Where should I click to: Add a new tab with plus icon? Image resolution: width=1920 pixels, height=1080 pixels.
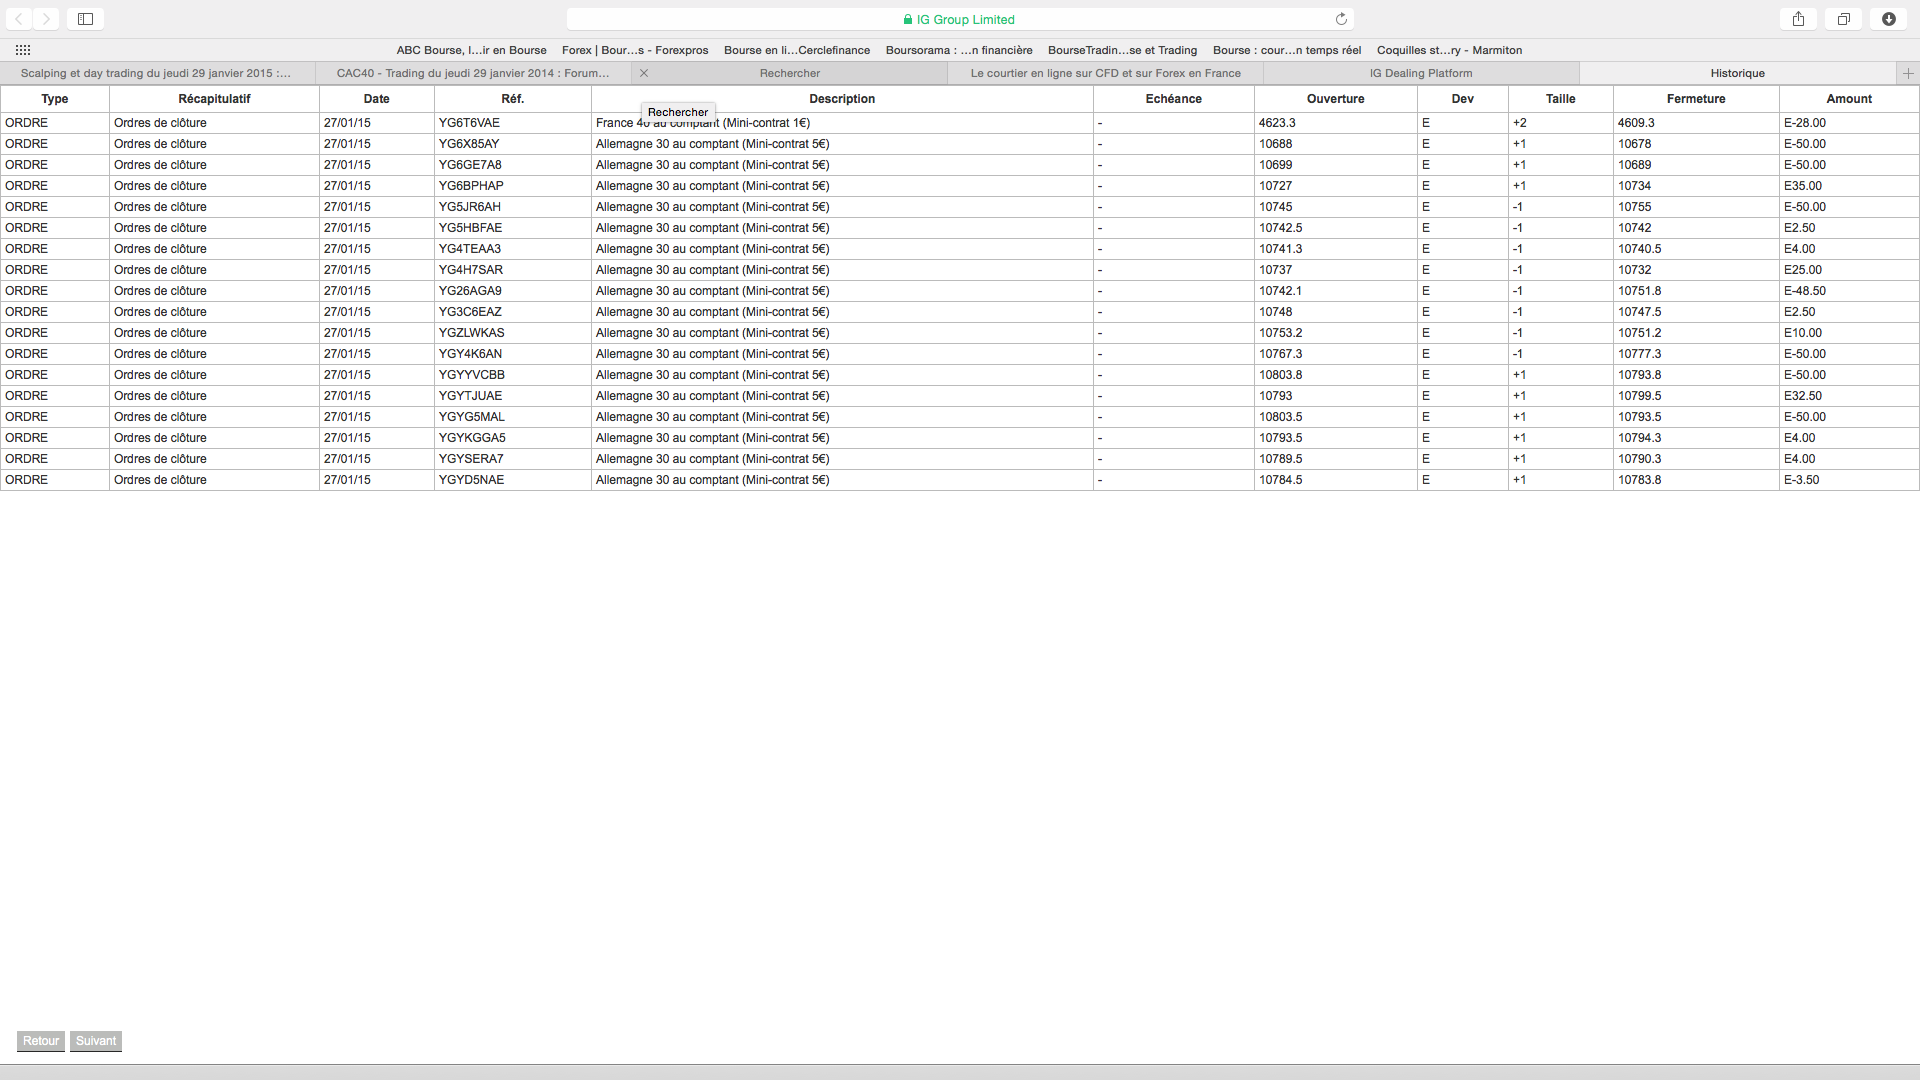click(1908, 73)
